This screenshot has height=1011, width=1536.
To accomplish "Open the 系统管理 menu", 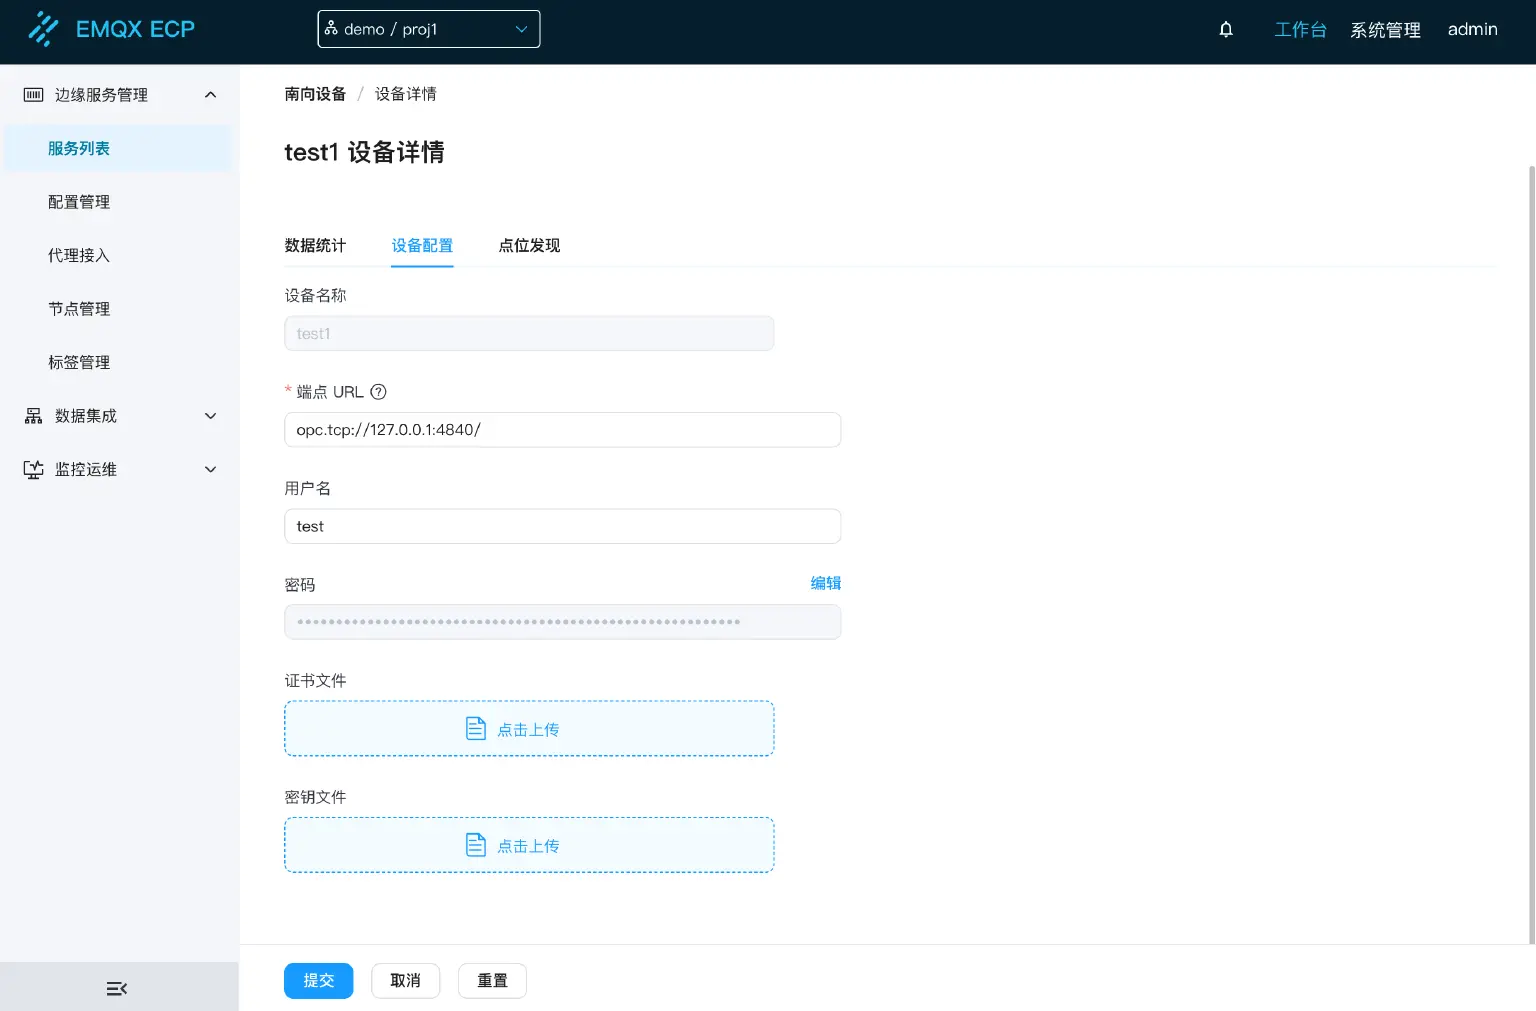I will [x=1385, y=30].
